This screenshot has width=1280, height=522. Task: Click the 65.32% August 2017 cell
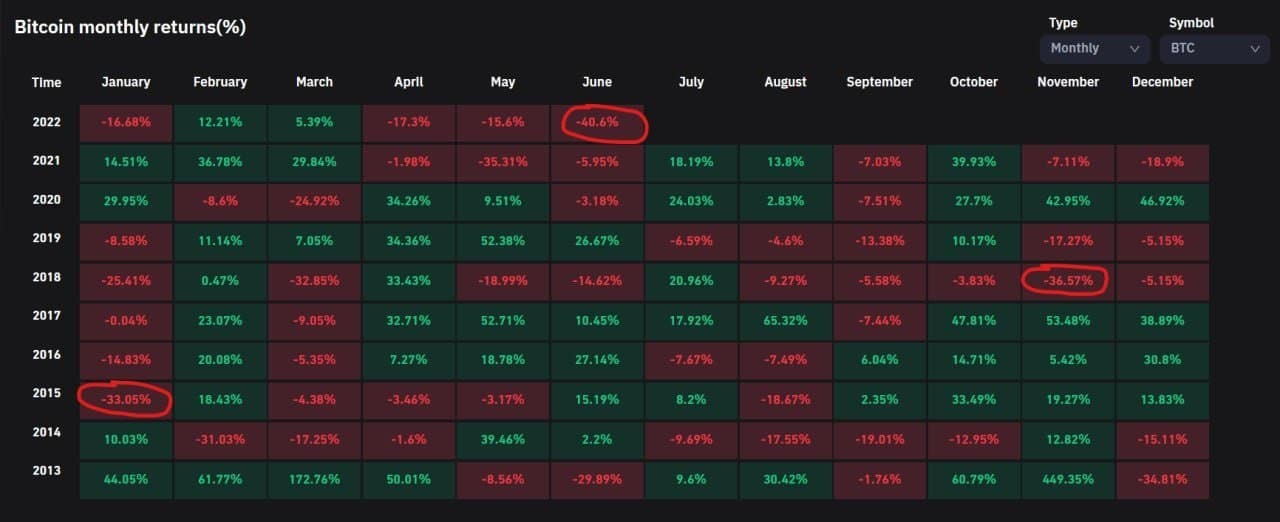[785, 322]
